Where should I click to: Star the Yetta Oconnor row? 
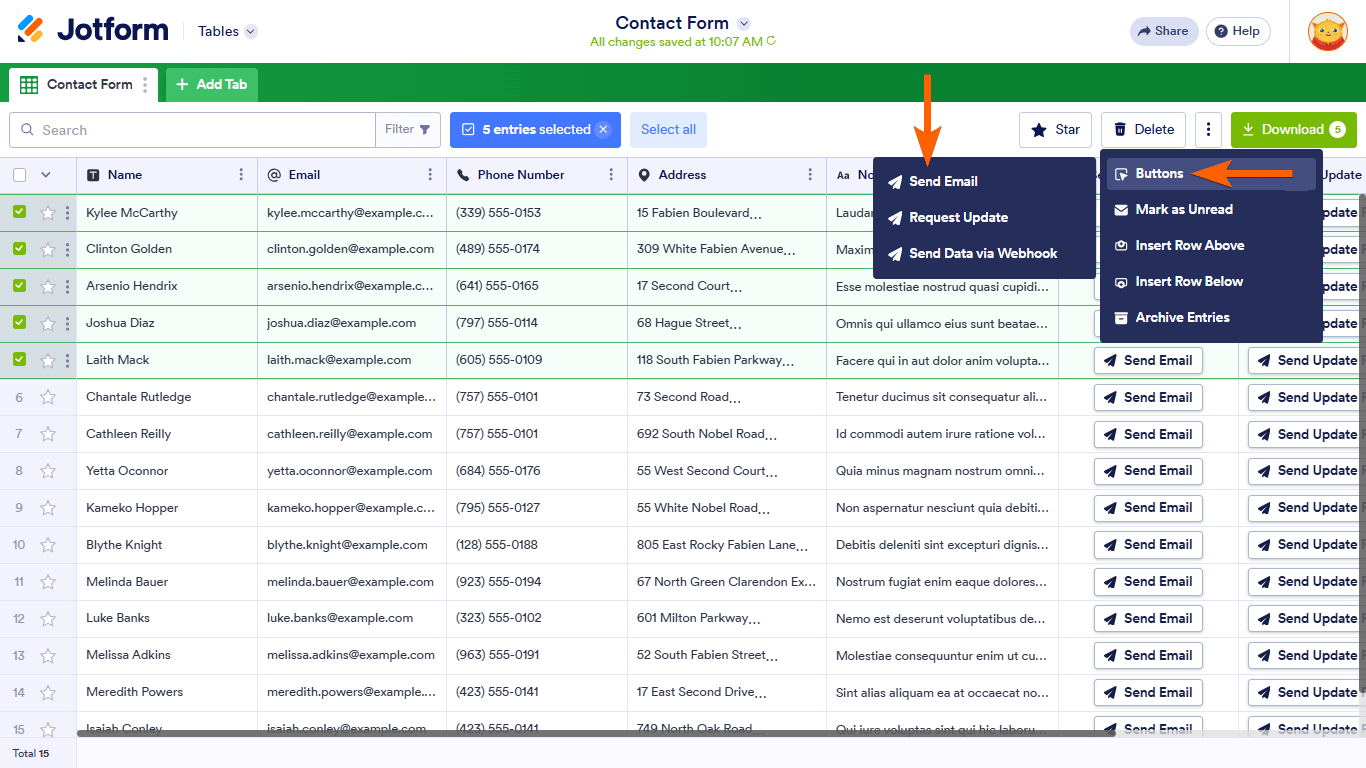tap(47, 471)
